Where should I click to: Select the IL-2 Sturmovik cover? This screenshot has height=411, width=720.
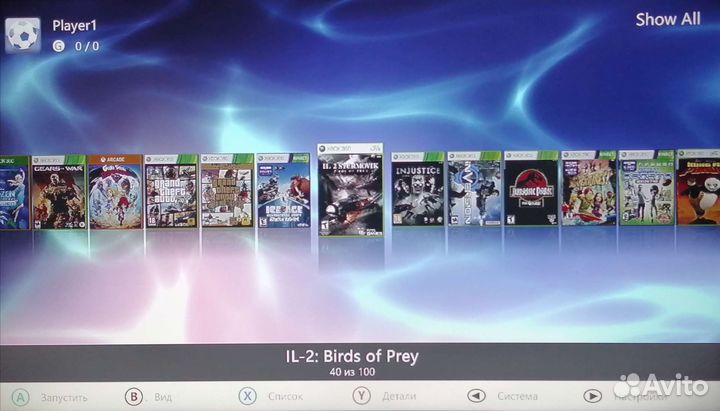350,190
